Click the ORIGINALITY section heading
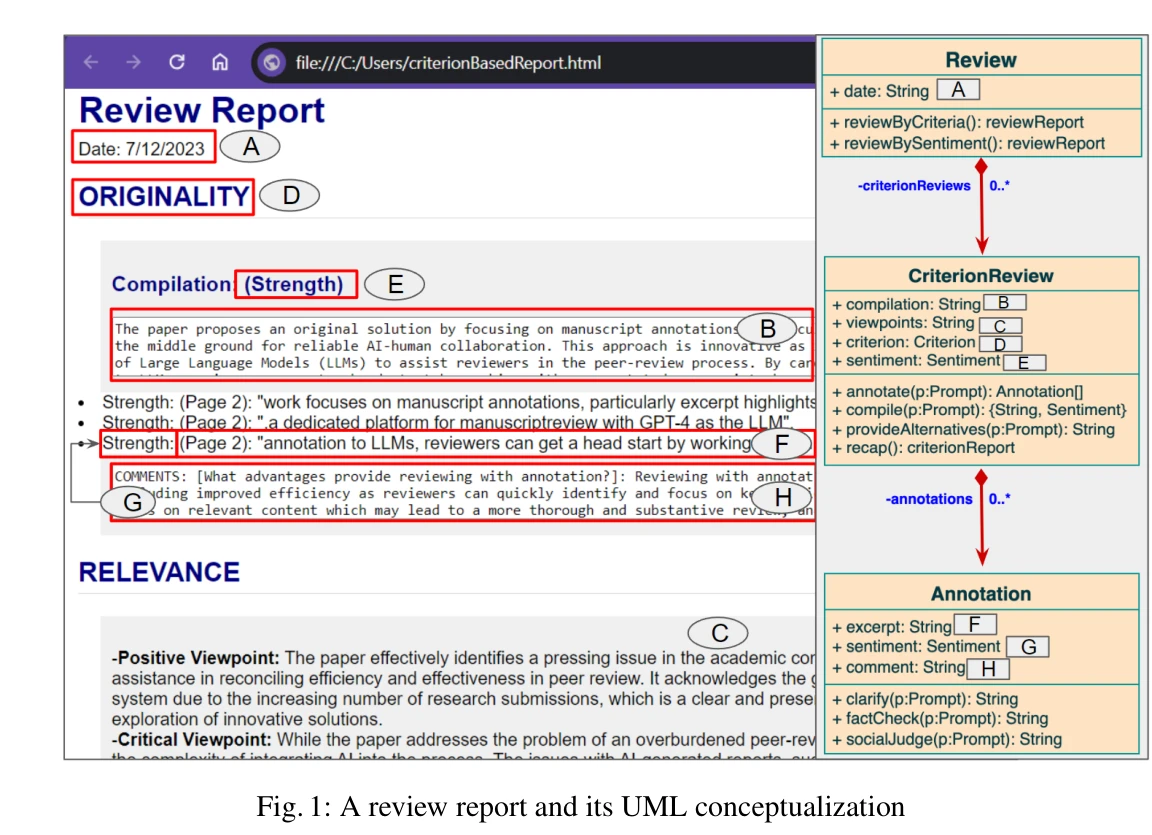 point(164,197)
